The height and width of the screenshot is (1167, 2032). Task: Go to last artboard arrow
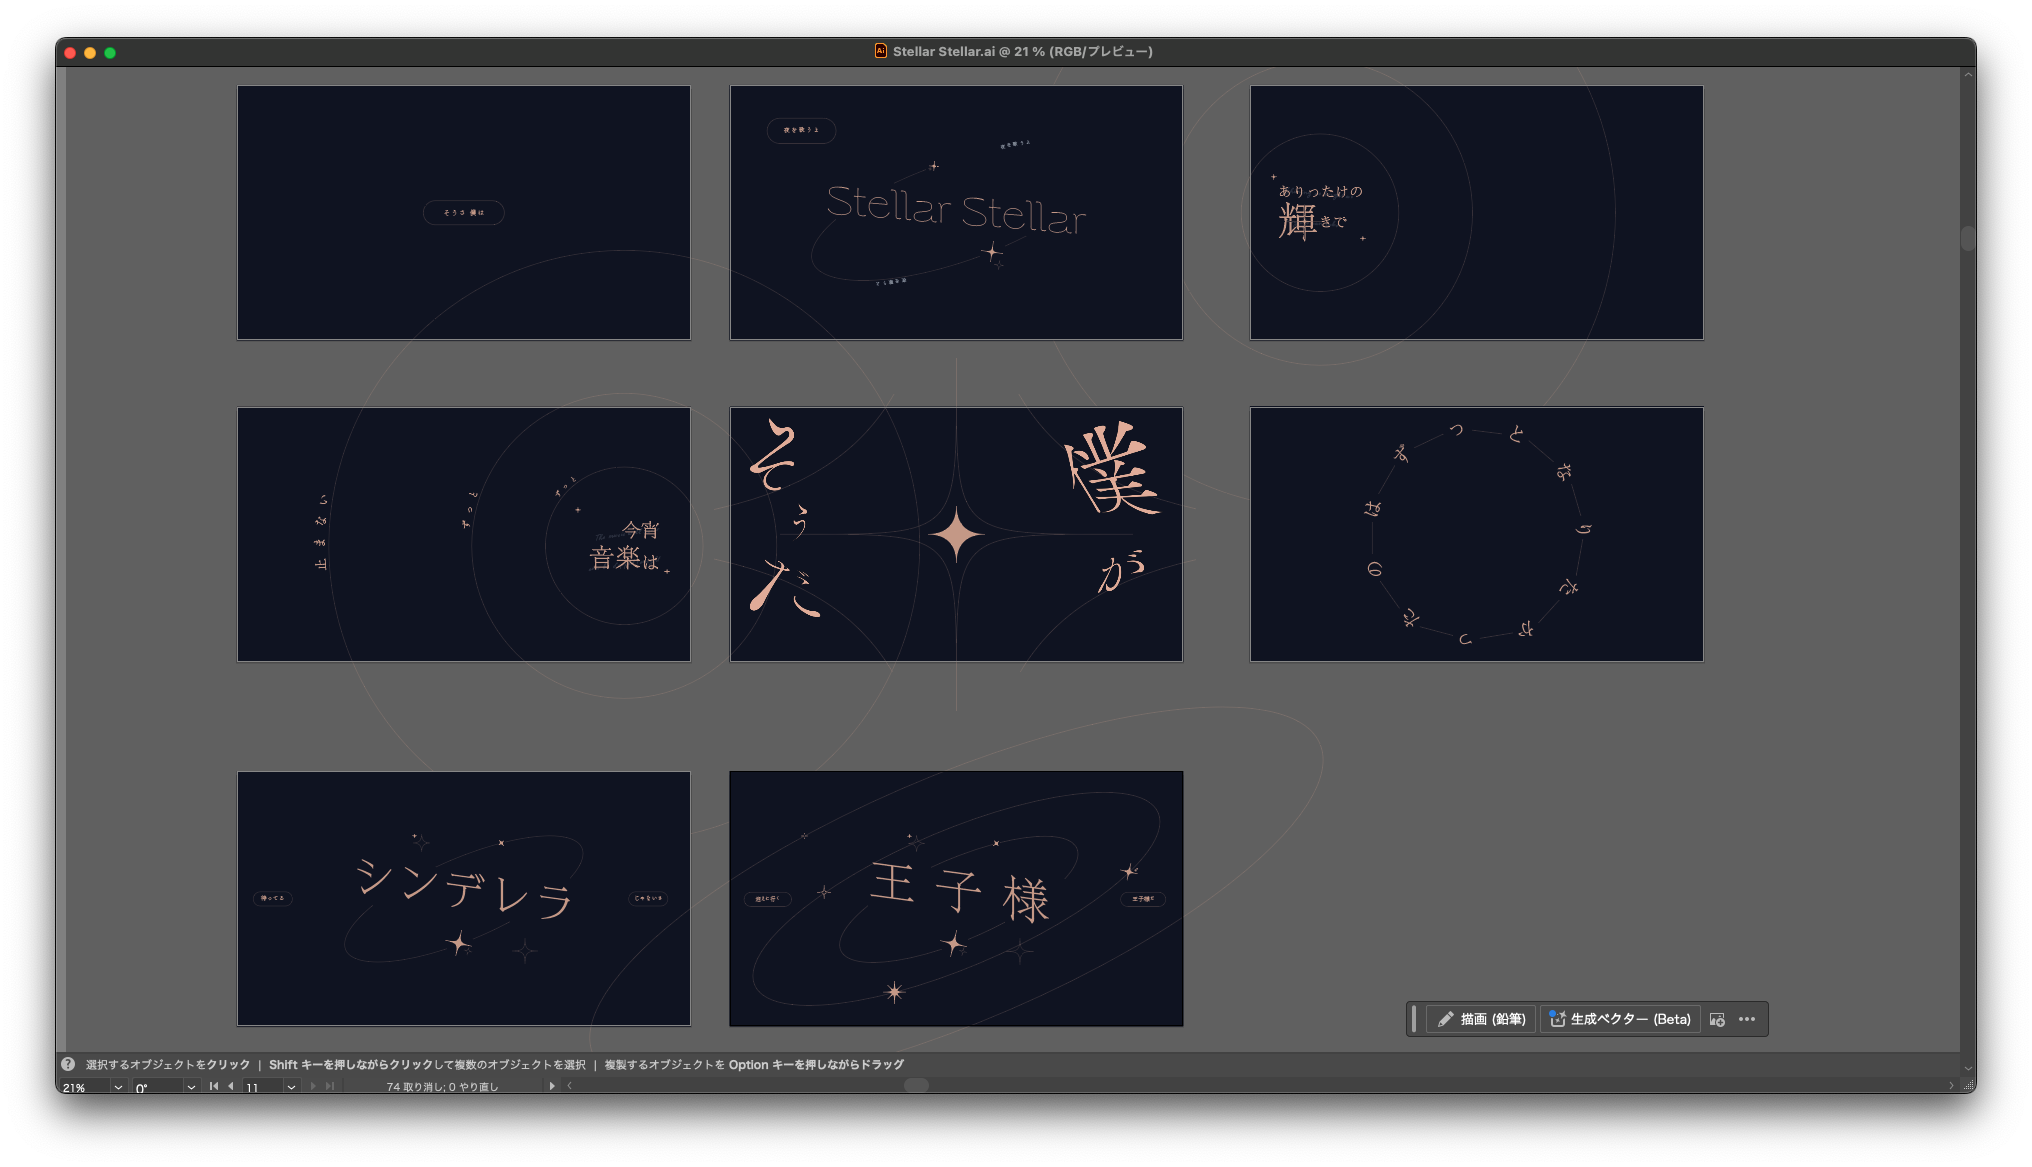coord(330,1086)
